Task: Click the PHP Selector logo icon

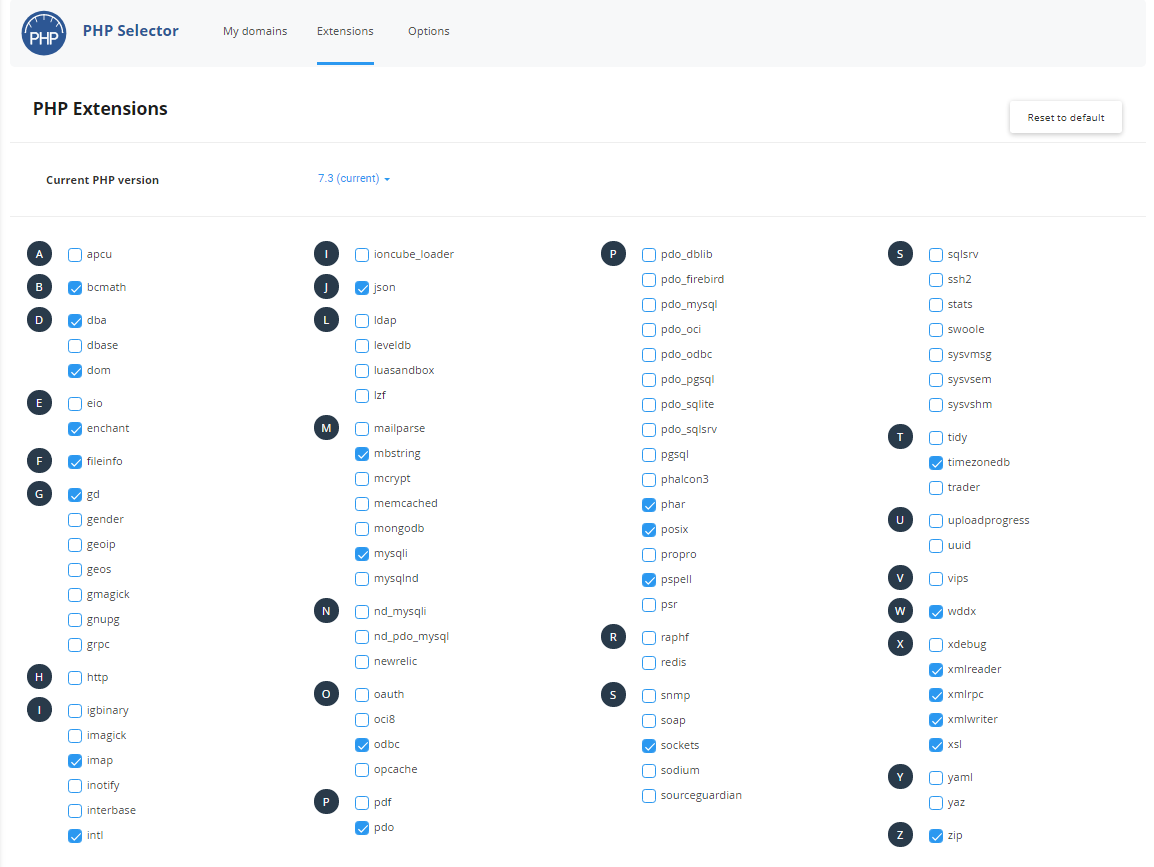Action: coord(43,33)
